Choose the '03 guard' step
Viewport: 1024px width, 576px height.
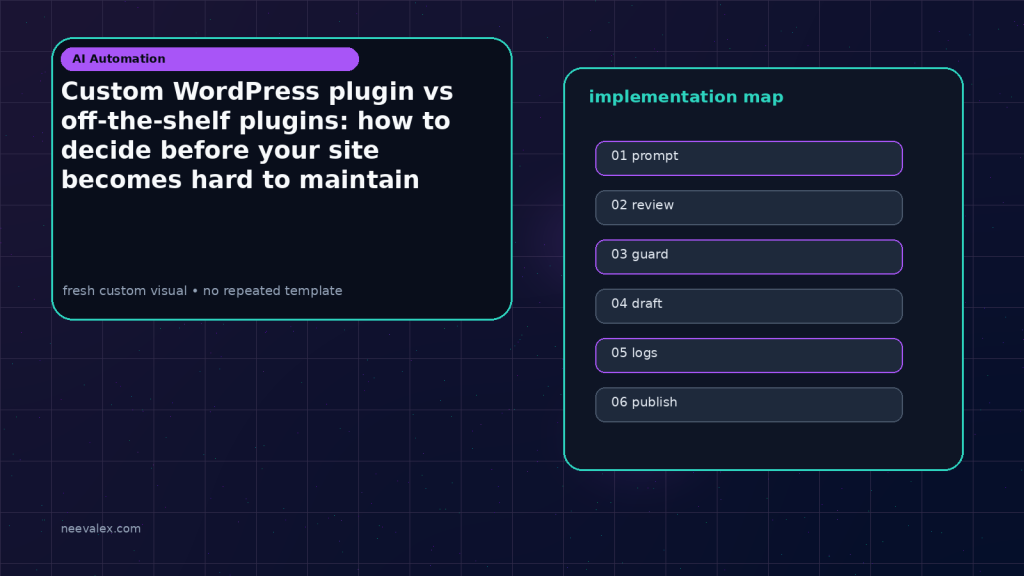[749, 257]
